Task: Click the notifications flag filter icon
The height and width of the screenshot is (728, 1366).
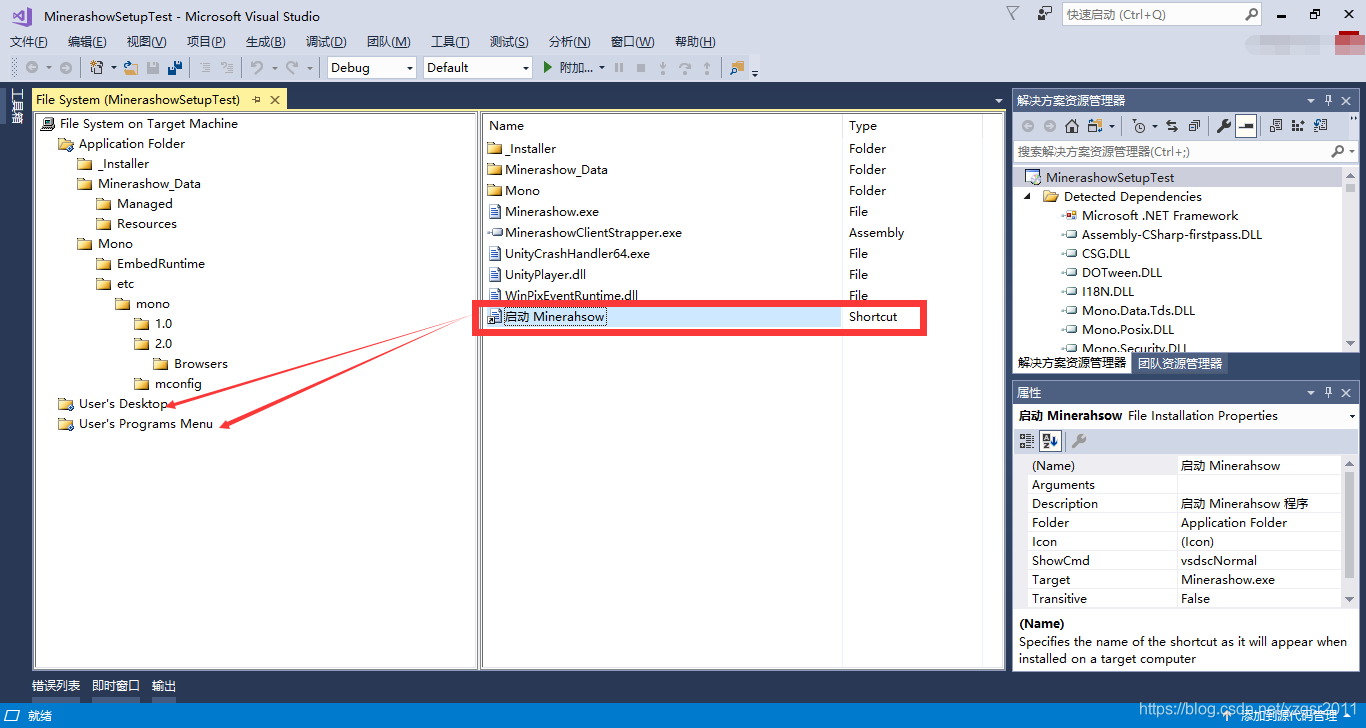Action: click(x=1012, y=14)
